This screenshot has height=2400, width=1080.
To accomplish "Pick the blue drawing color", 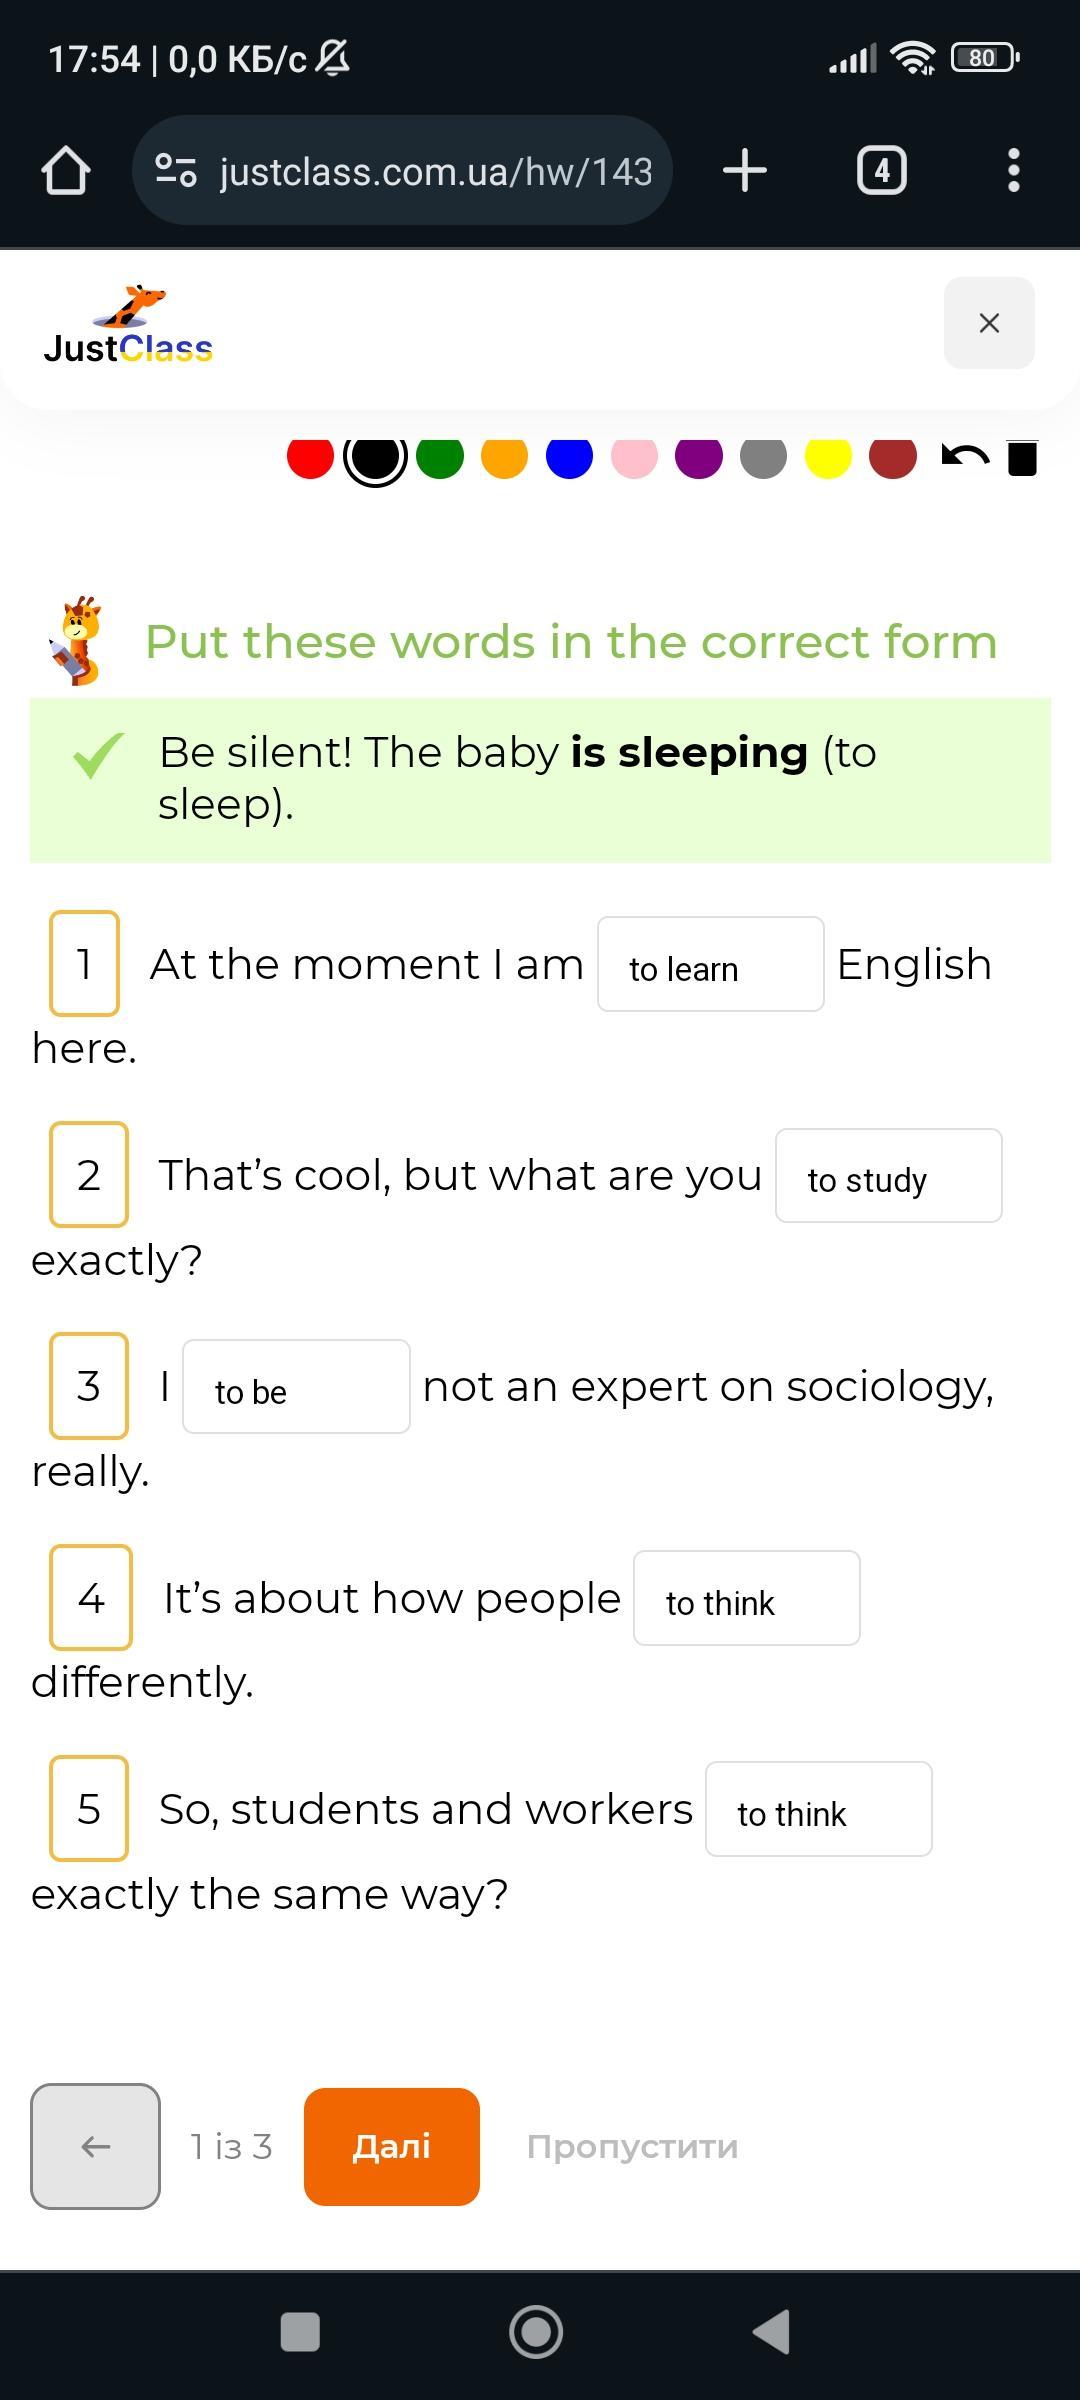I will [569, 457].
